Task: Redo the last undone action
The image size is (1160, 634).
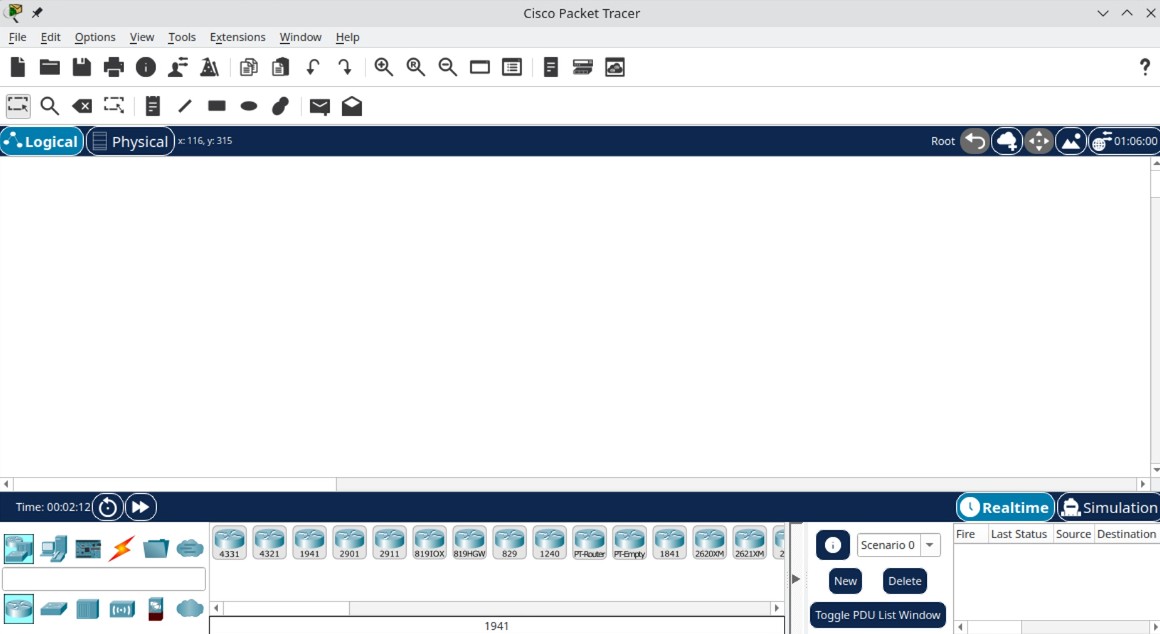Action: tap(345, 67)
